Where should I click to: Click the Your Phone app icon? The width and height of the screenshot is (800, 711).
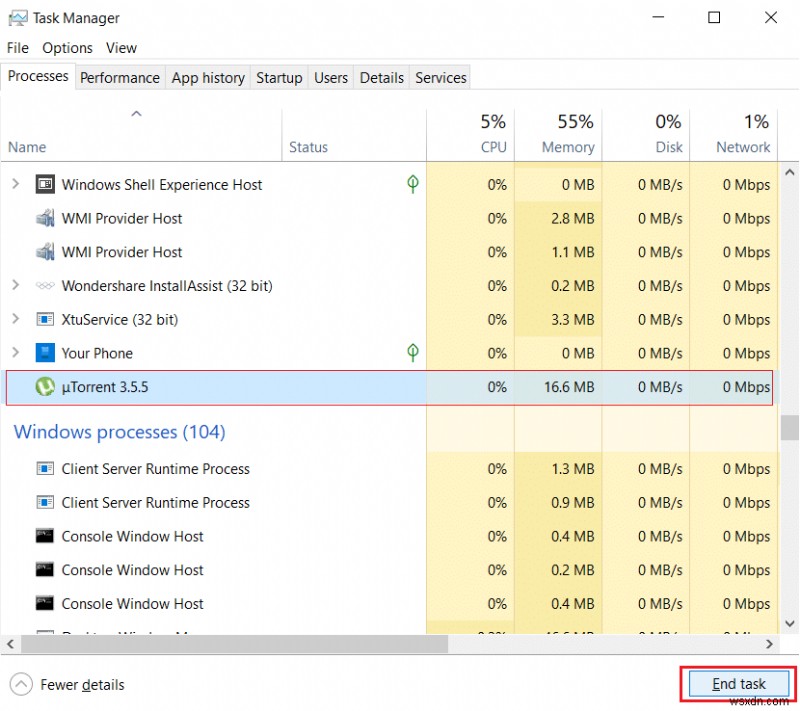[x=44, y=352]
